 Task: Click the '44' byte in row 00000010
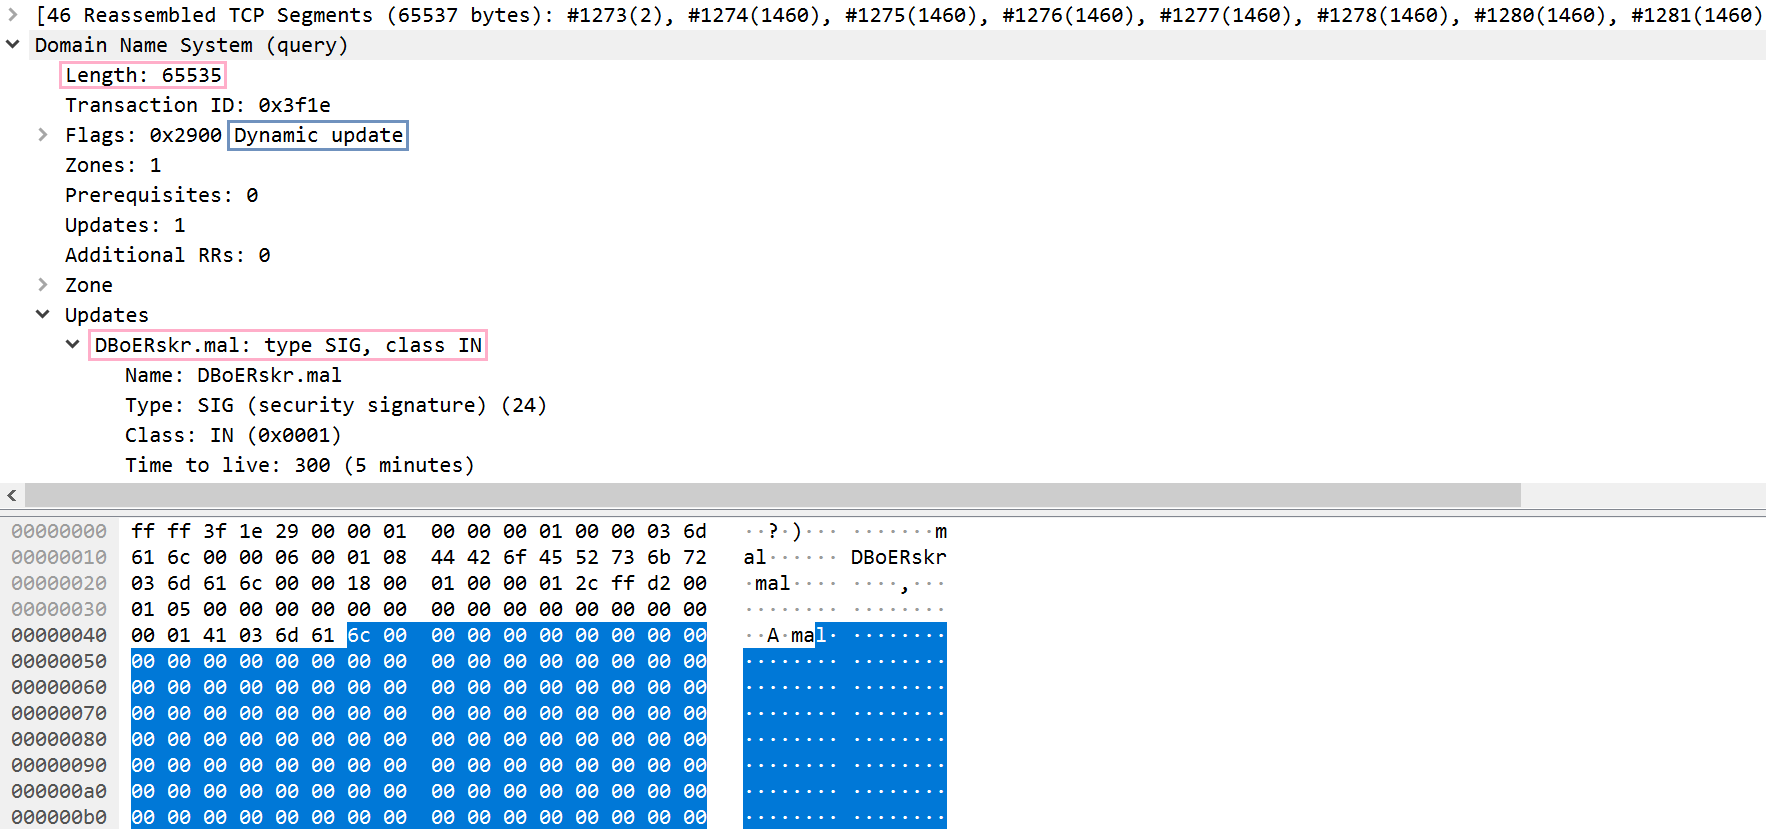click(x=443, y=557)
